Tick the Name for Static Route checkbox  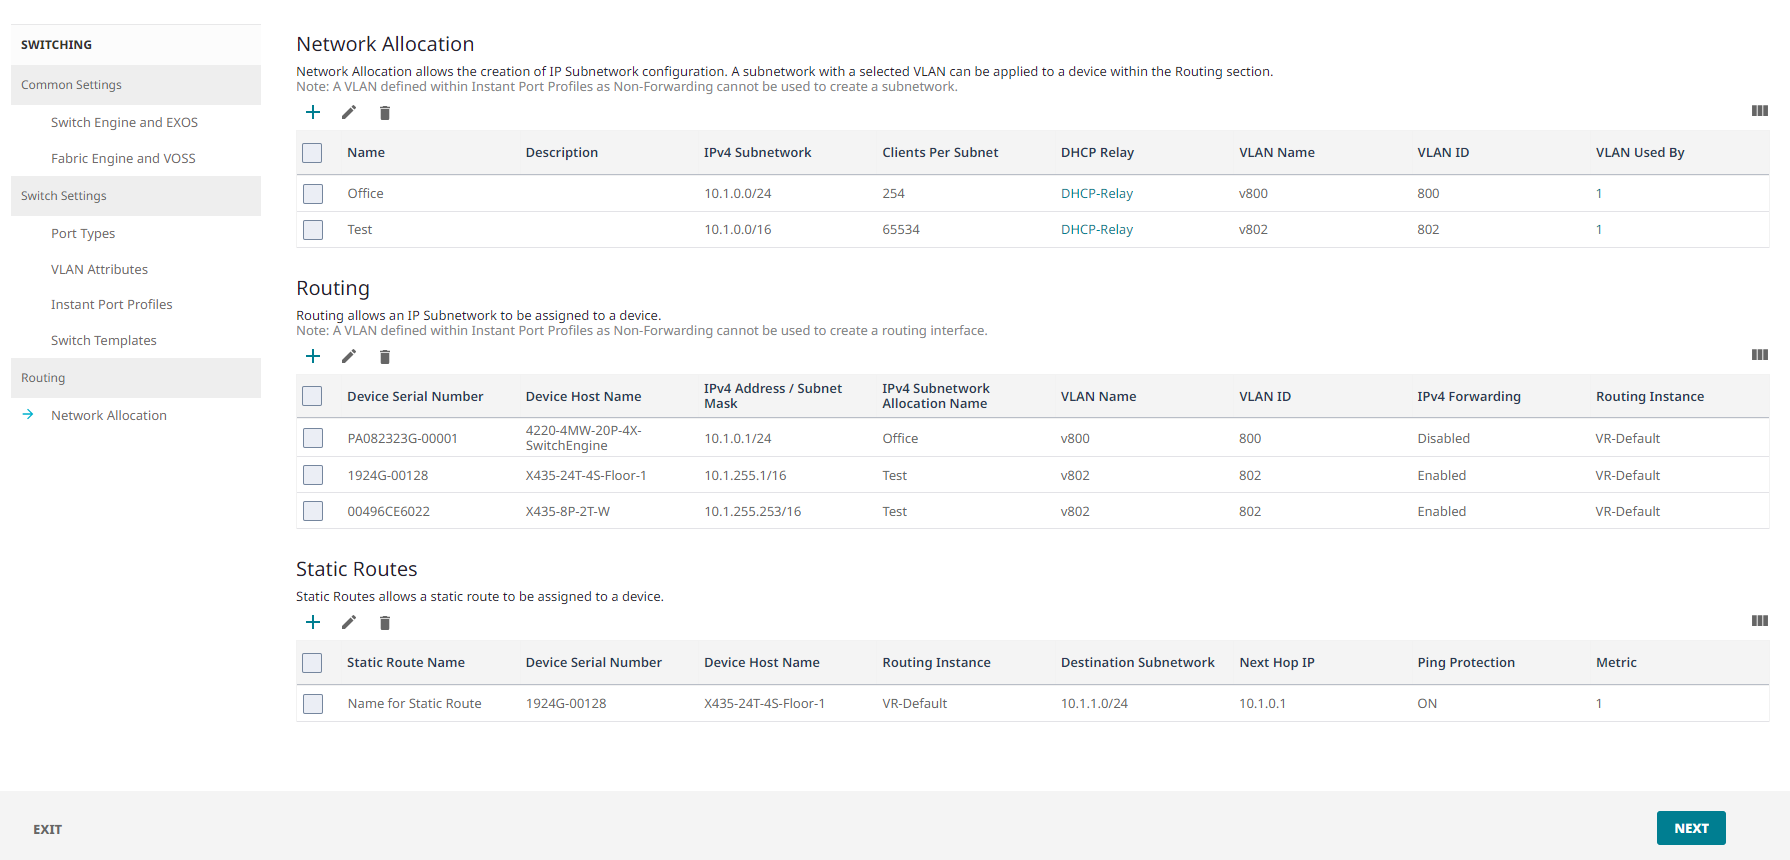pos(313,704)
